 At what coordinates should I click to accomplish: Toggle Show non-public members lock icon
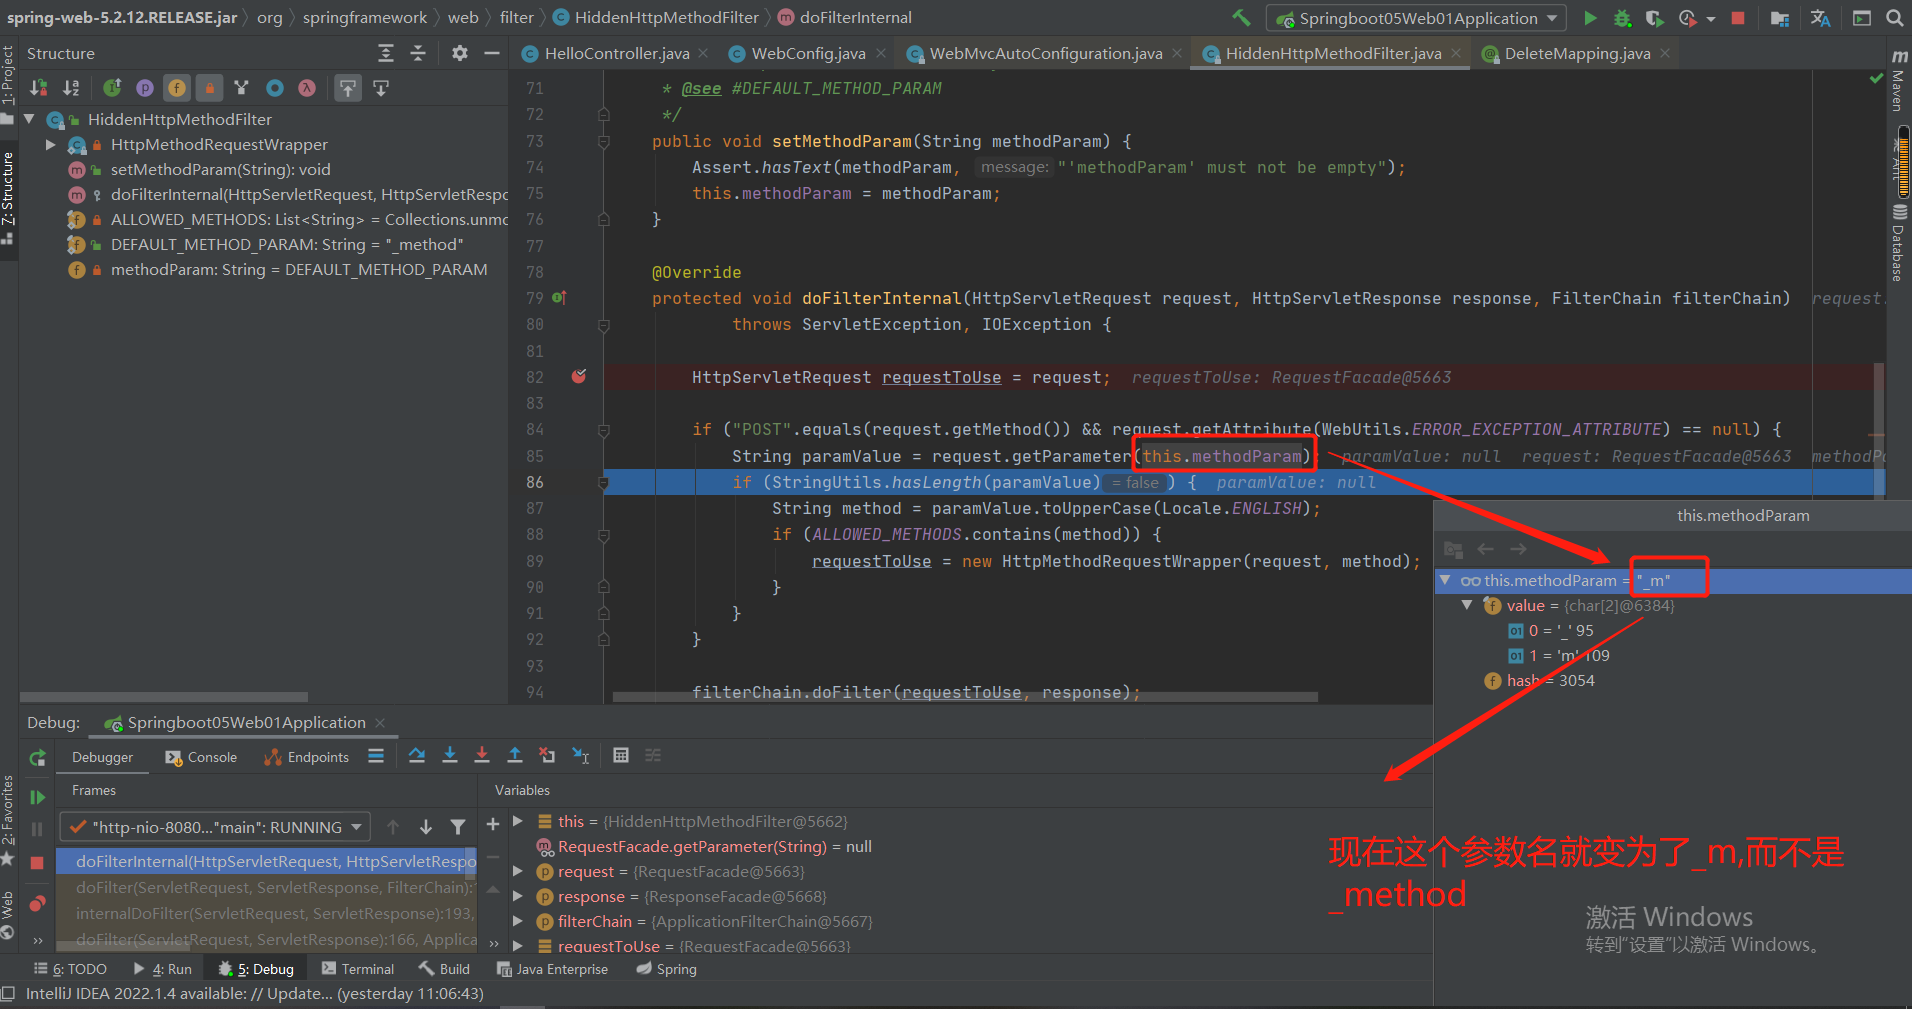tap(209, 88)
